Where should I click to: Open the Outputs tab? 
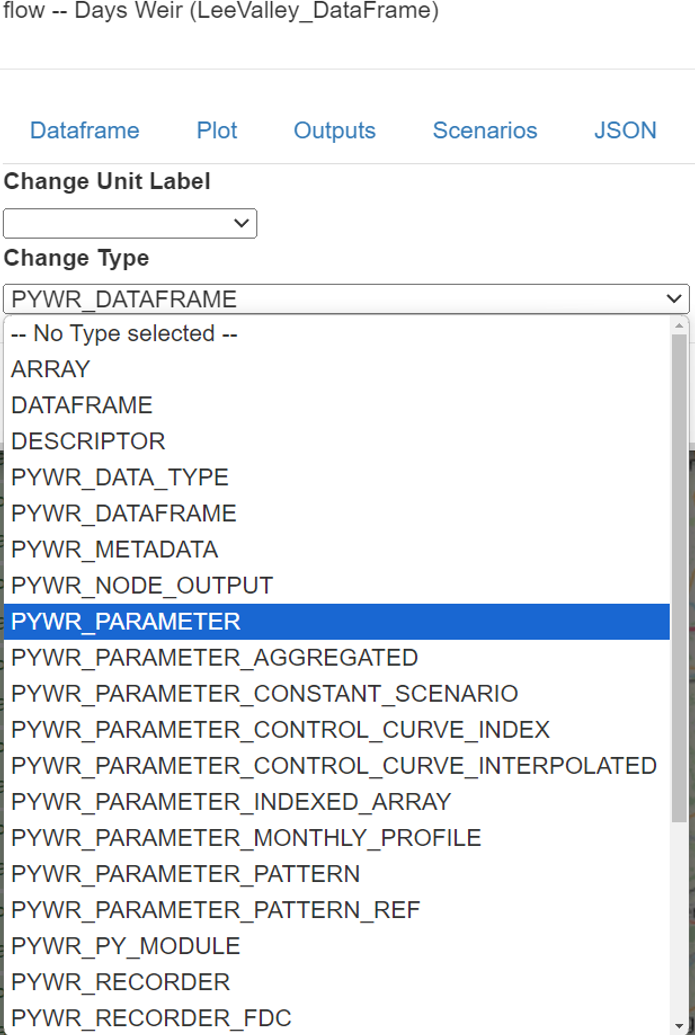[x=334, y=131]
